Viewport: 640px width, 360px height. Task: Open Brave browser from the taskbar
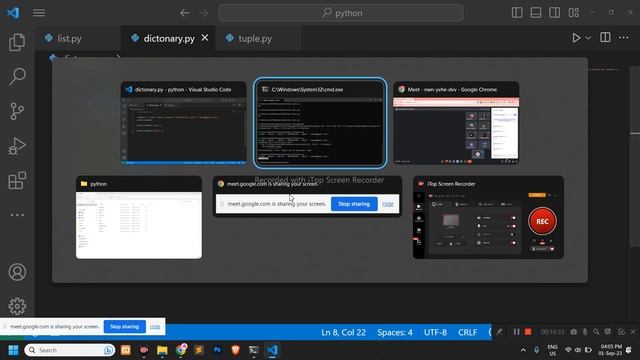click(236, 350)
